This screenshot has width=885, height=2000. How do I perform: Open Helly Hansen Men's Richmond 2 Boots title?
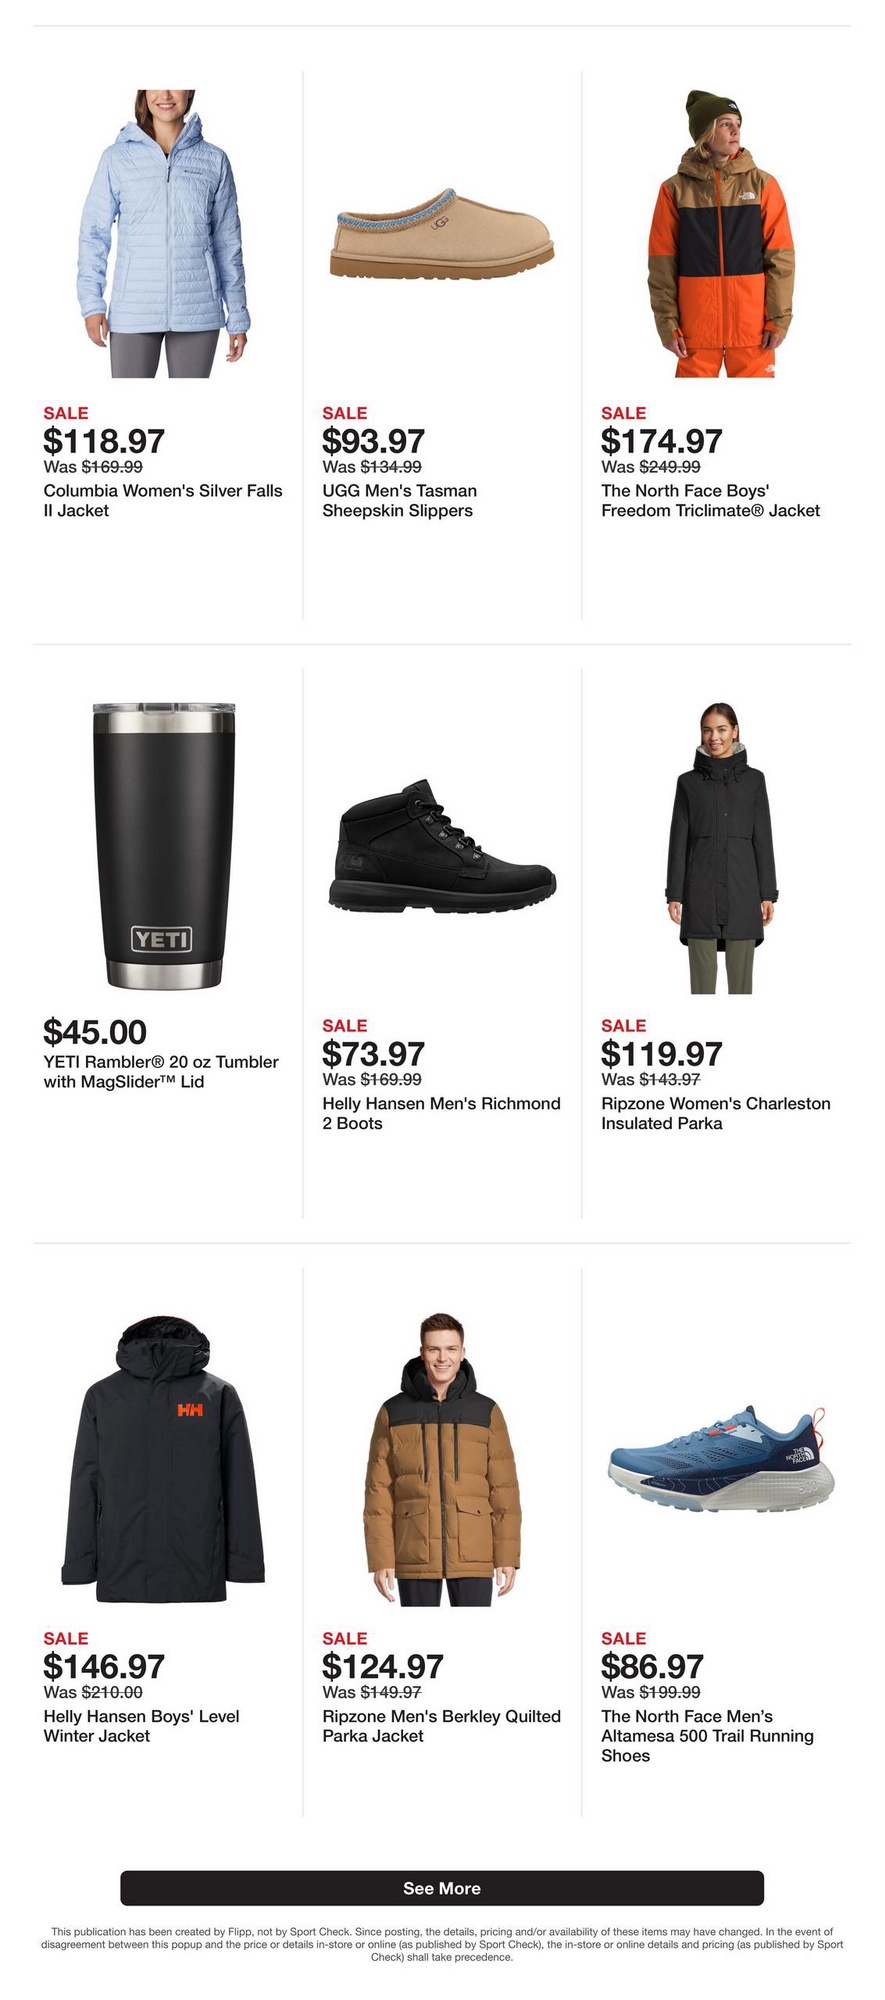click(441, 1114)
